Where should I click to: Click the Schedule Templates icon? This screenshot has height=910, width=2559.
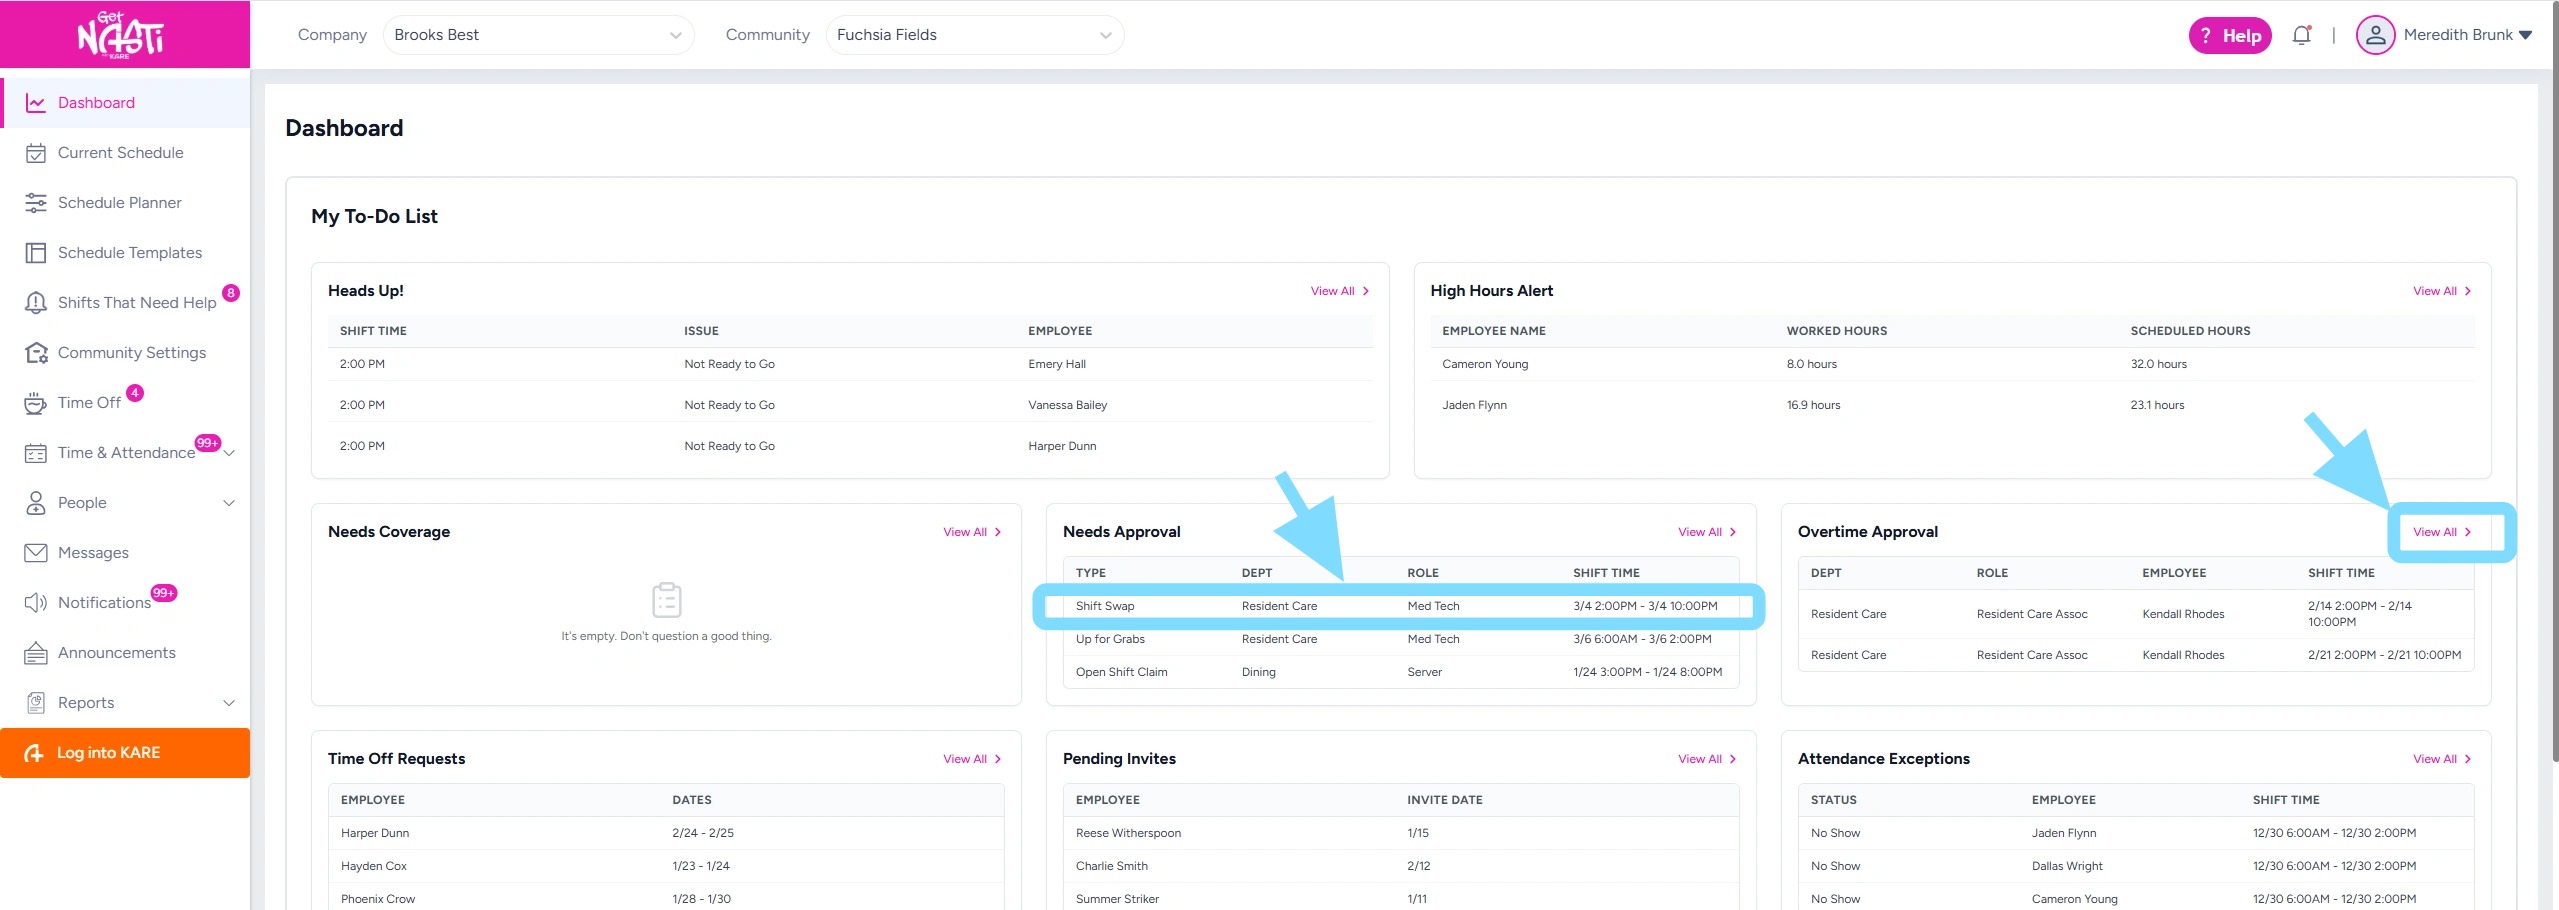click(36, 253)
